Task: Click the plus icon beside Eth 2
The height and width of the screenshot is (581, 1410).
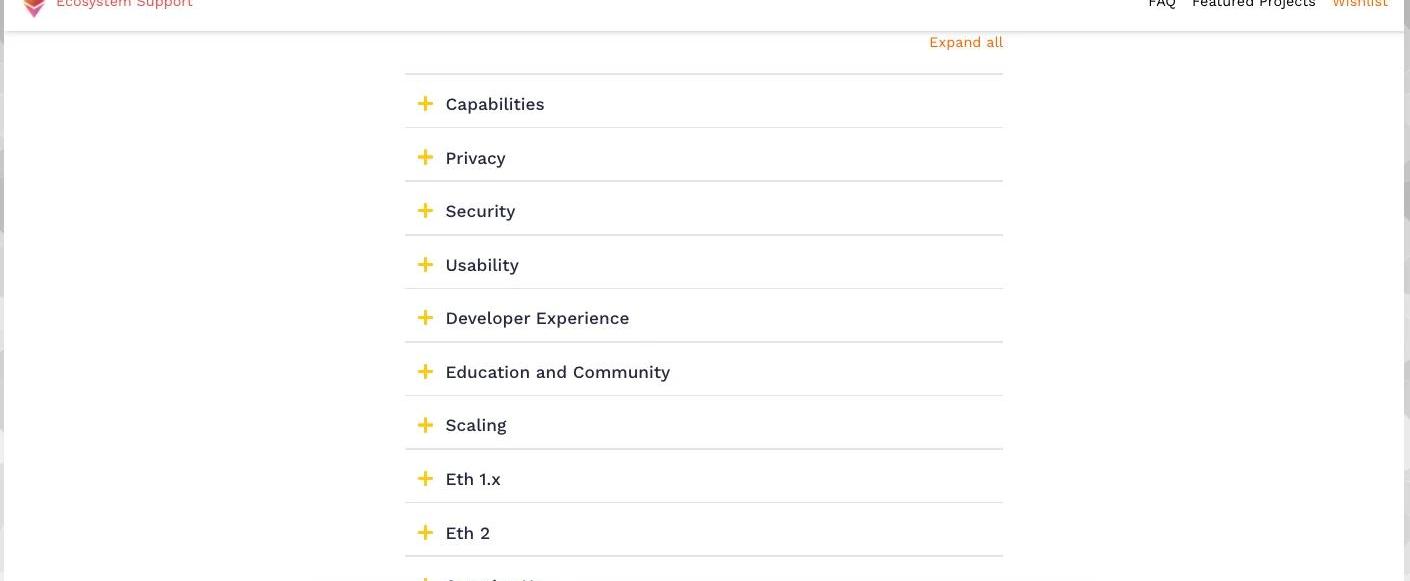Action: [425, 533]
